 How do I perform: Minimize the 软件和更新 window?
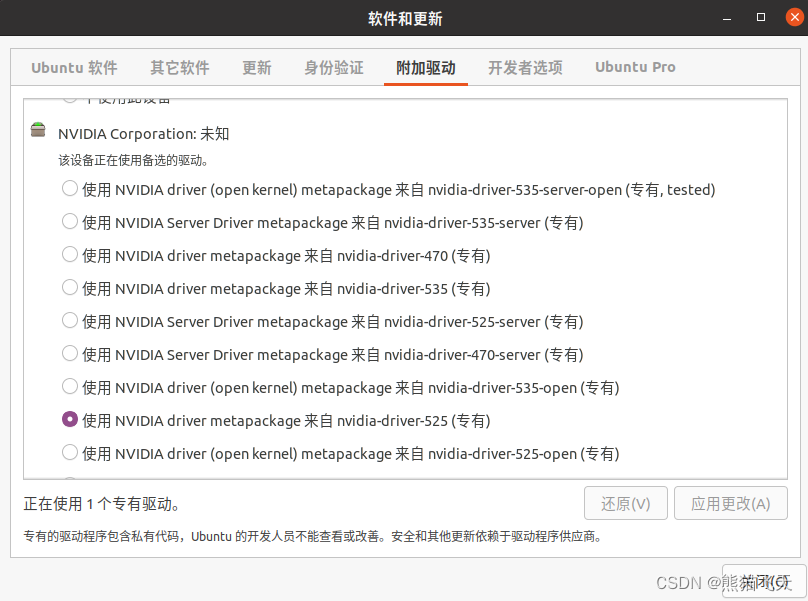click(727, 18)
